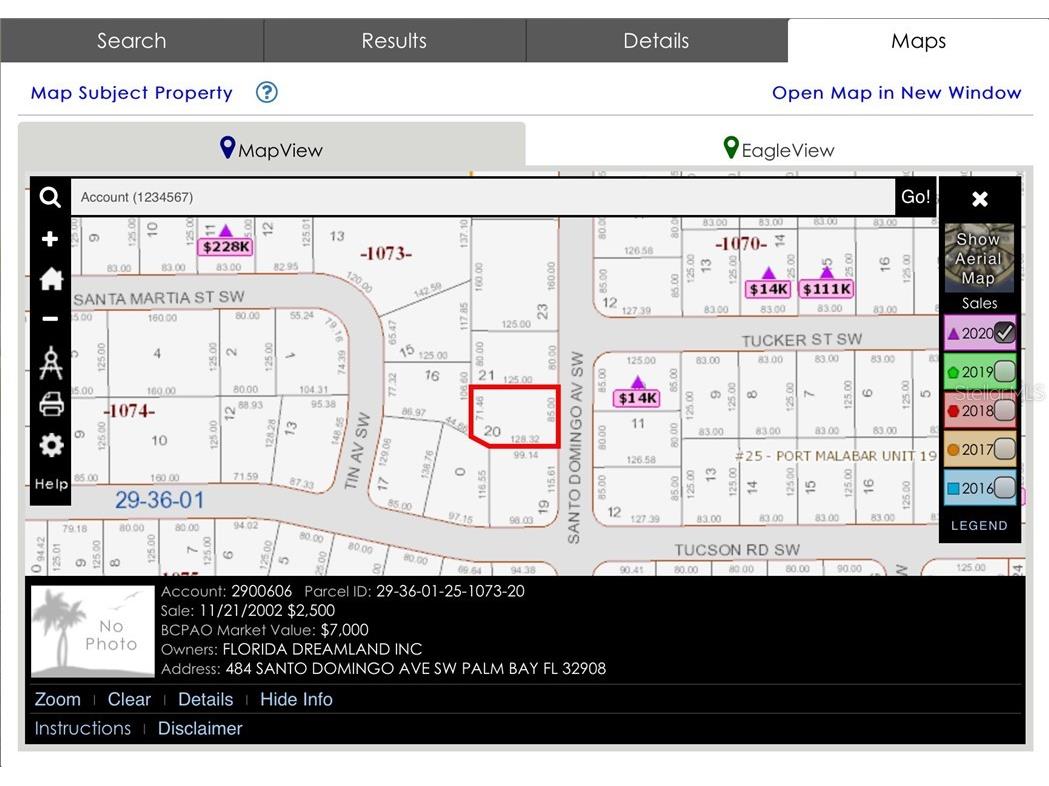Click the magnifier search icon

[x=50, y=198]
